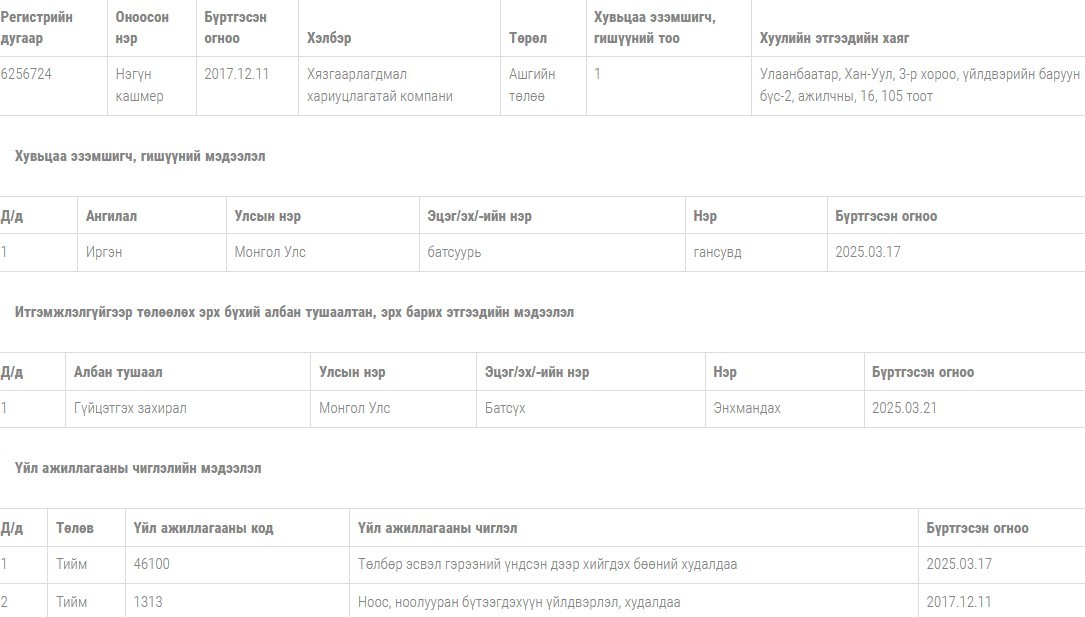Select the Иргэн category cell
The image size is (1085, 617).
[104, 252]
